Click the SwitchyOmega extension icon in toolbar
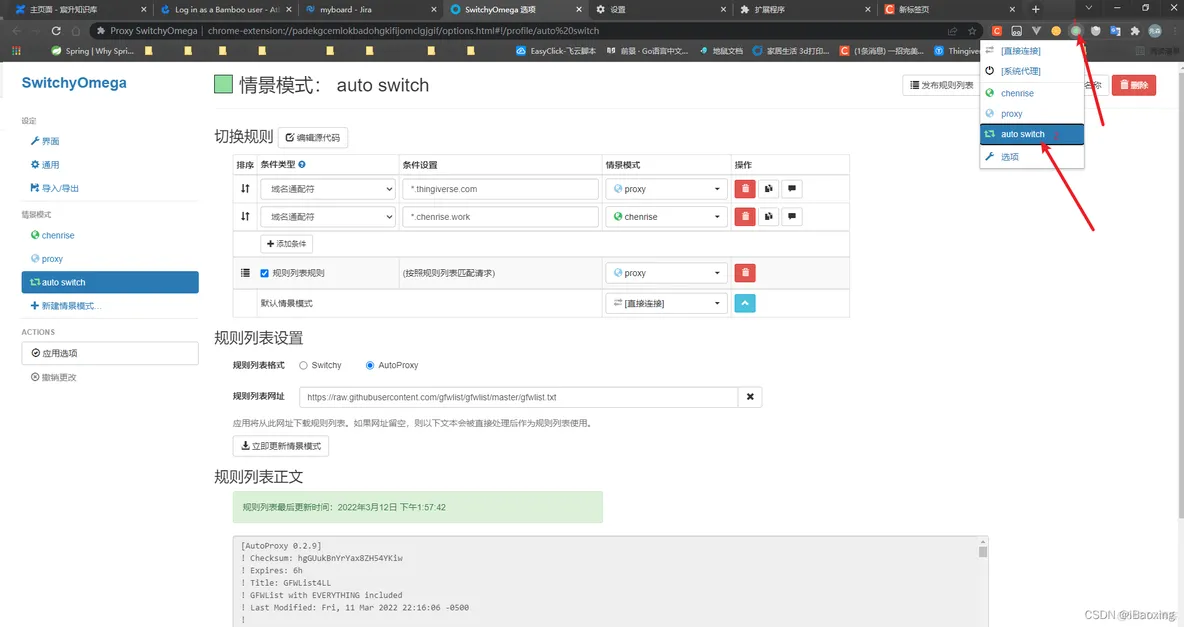Screen dimensions: 1184x627 point(1075,31)
